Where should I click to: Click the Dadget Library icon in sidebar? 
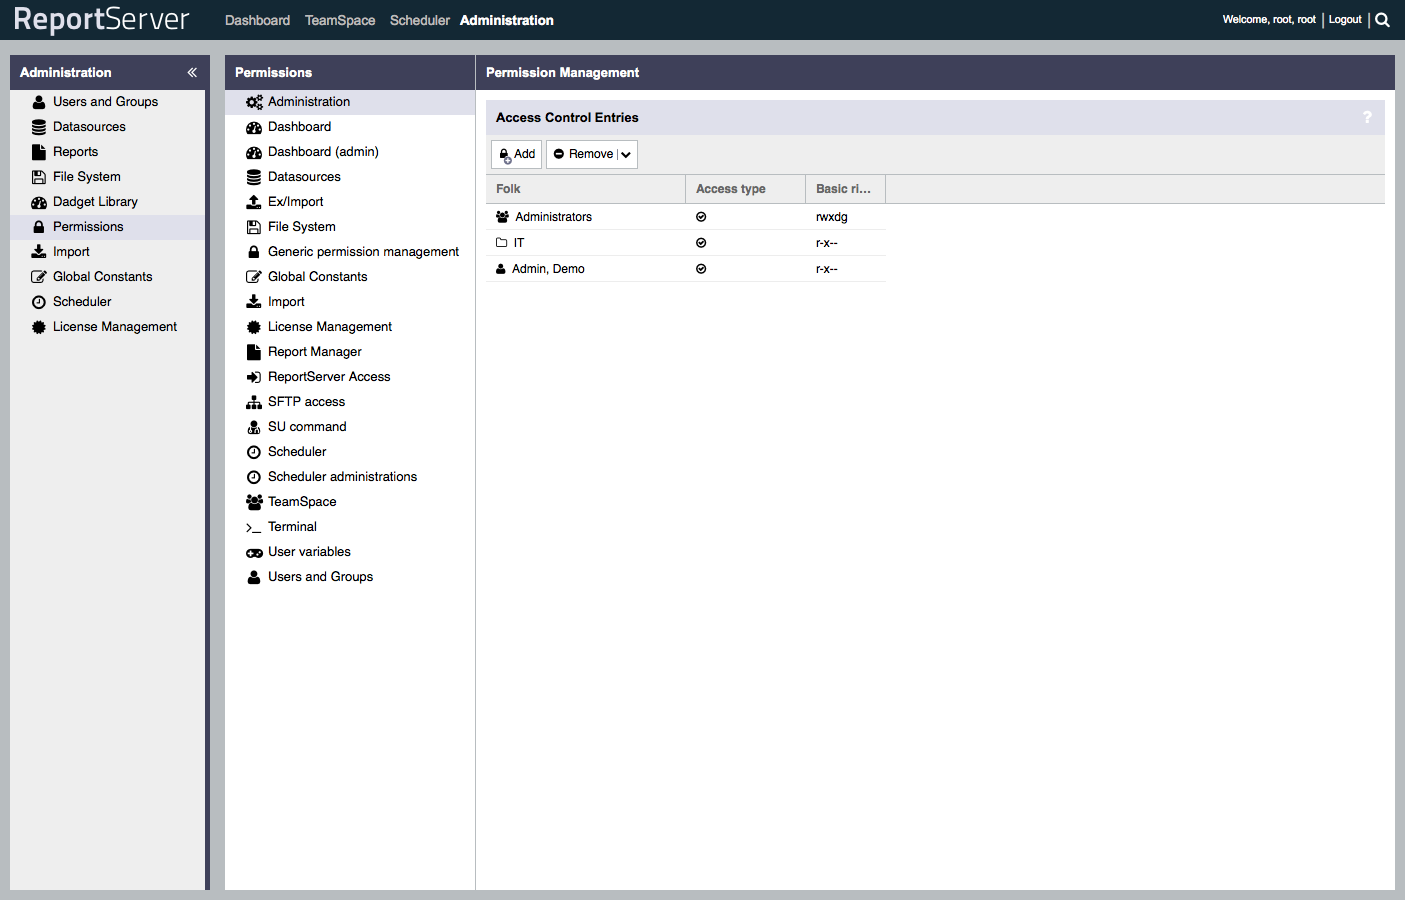[x=39, y=202]
